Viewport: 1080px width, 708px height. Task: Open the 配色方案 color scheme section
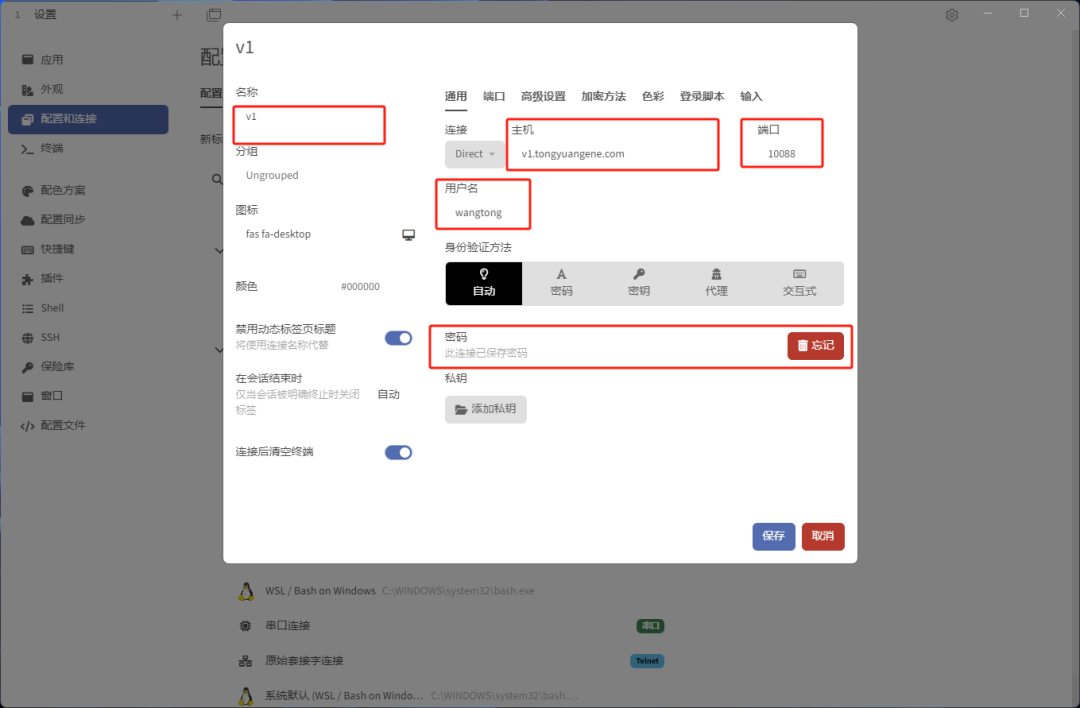point(88,190)
